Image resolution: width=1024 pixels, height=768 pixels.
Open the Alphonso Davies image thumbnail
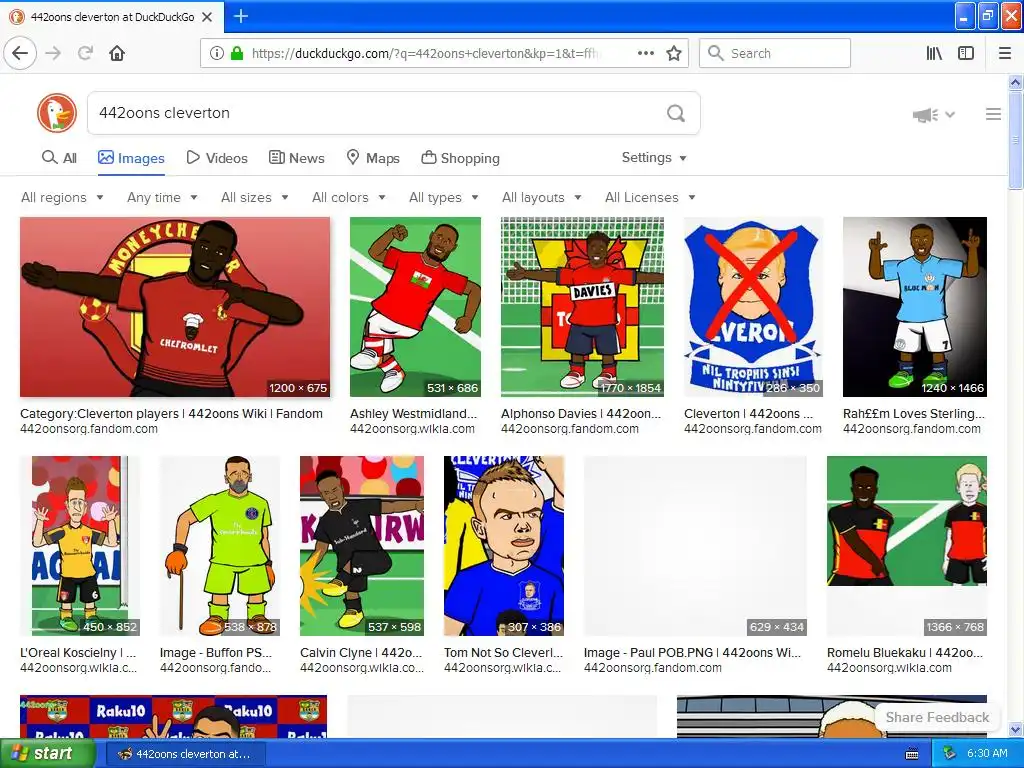pos(583,307)
